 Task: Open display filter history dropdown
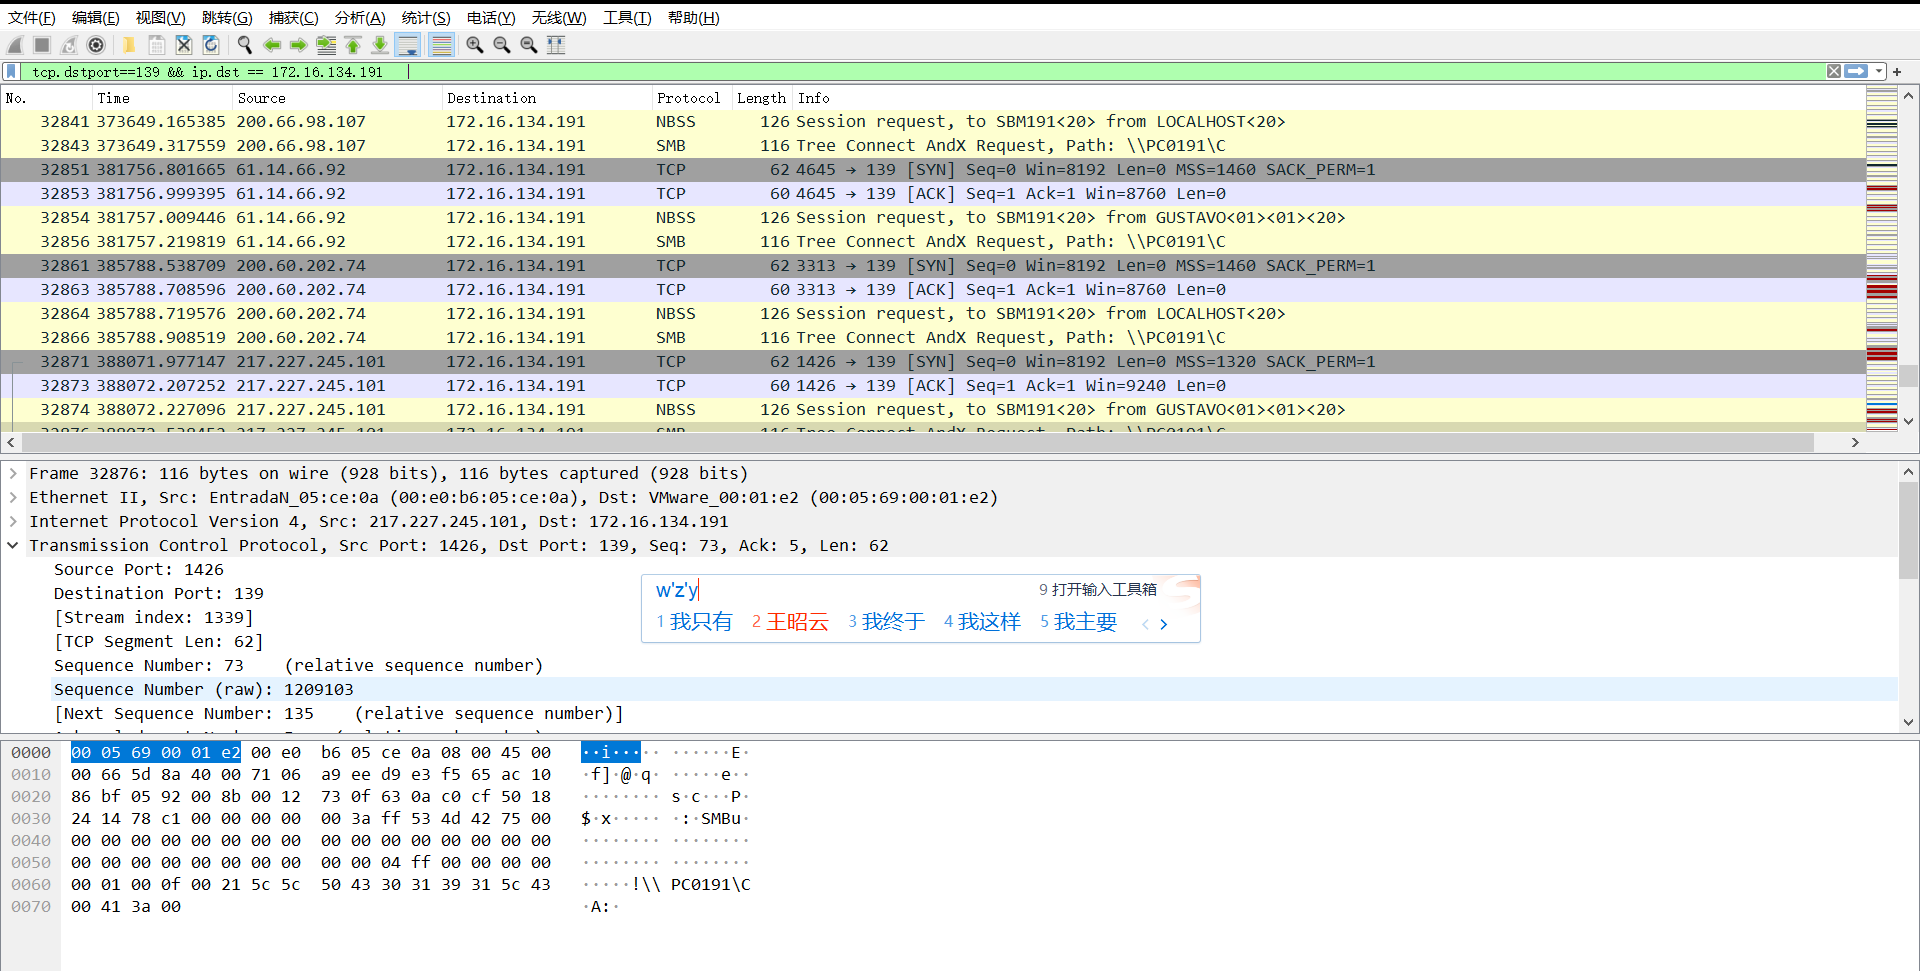click(x=1879, y=71)
